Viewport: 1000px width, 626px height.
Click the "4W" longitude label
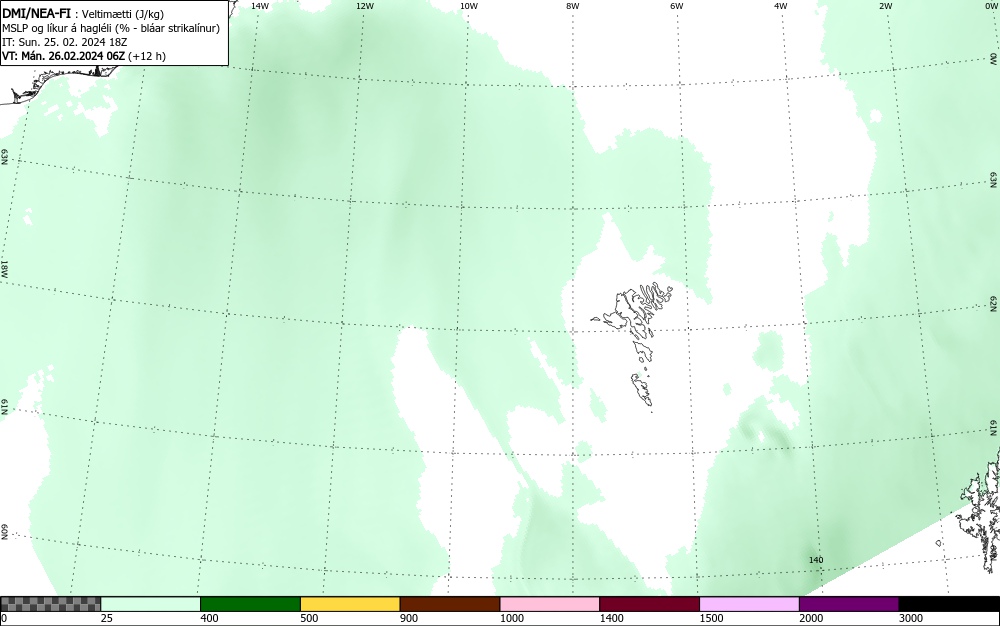(781, 6)
